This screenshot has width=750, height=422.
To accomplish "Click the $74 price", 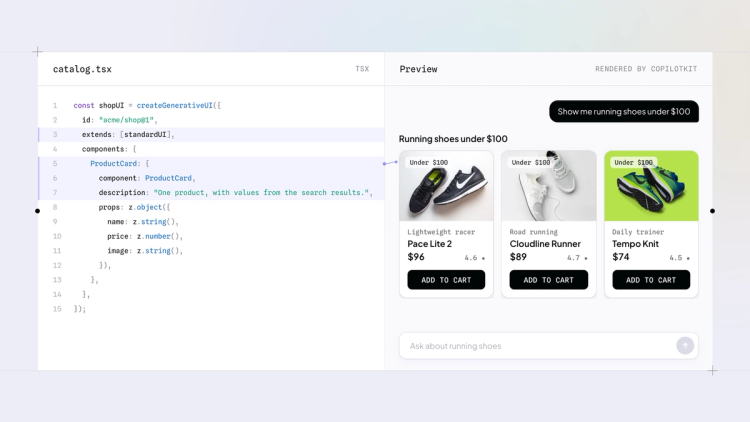I will [620, 257].
